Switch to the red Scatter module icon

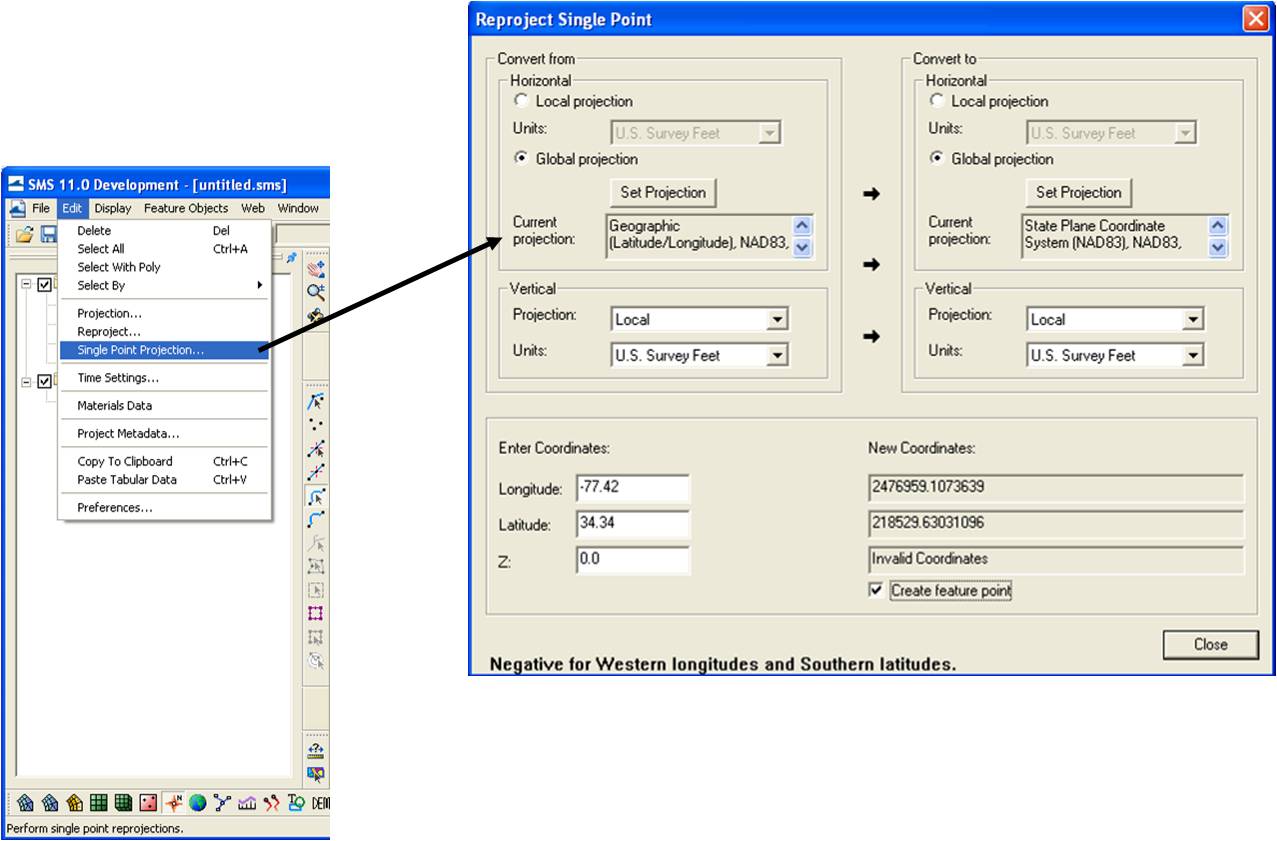coord(148,802)
